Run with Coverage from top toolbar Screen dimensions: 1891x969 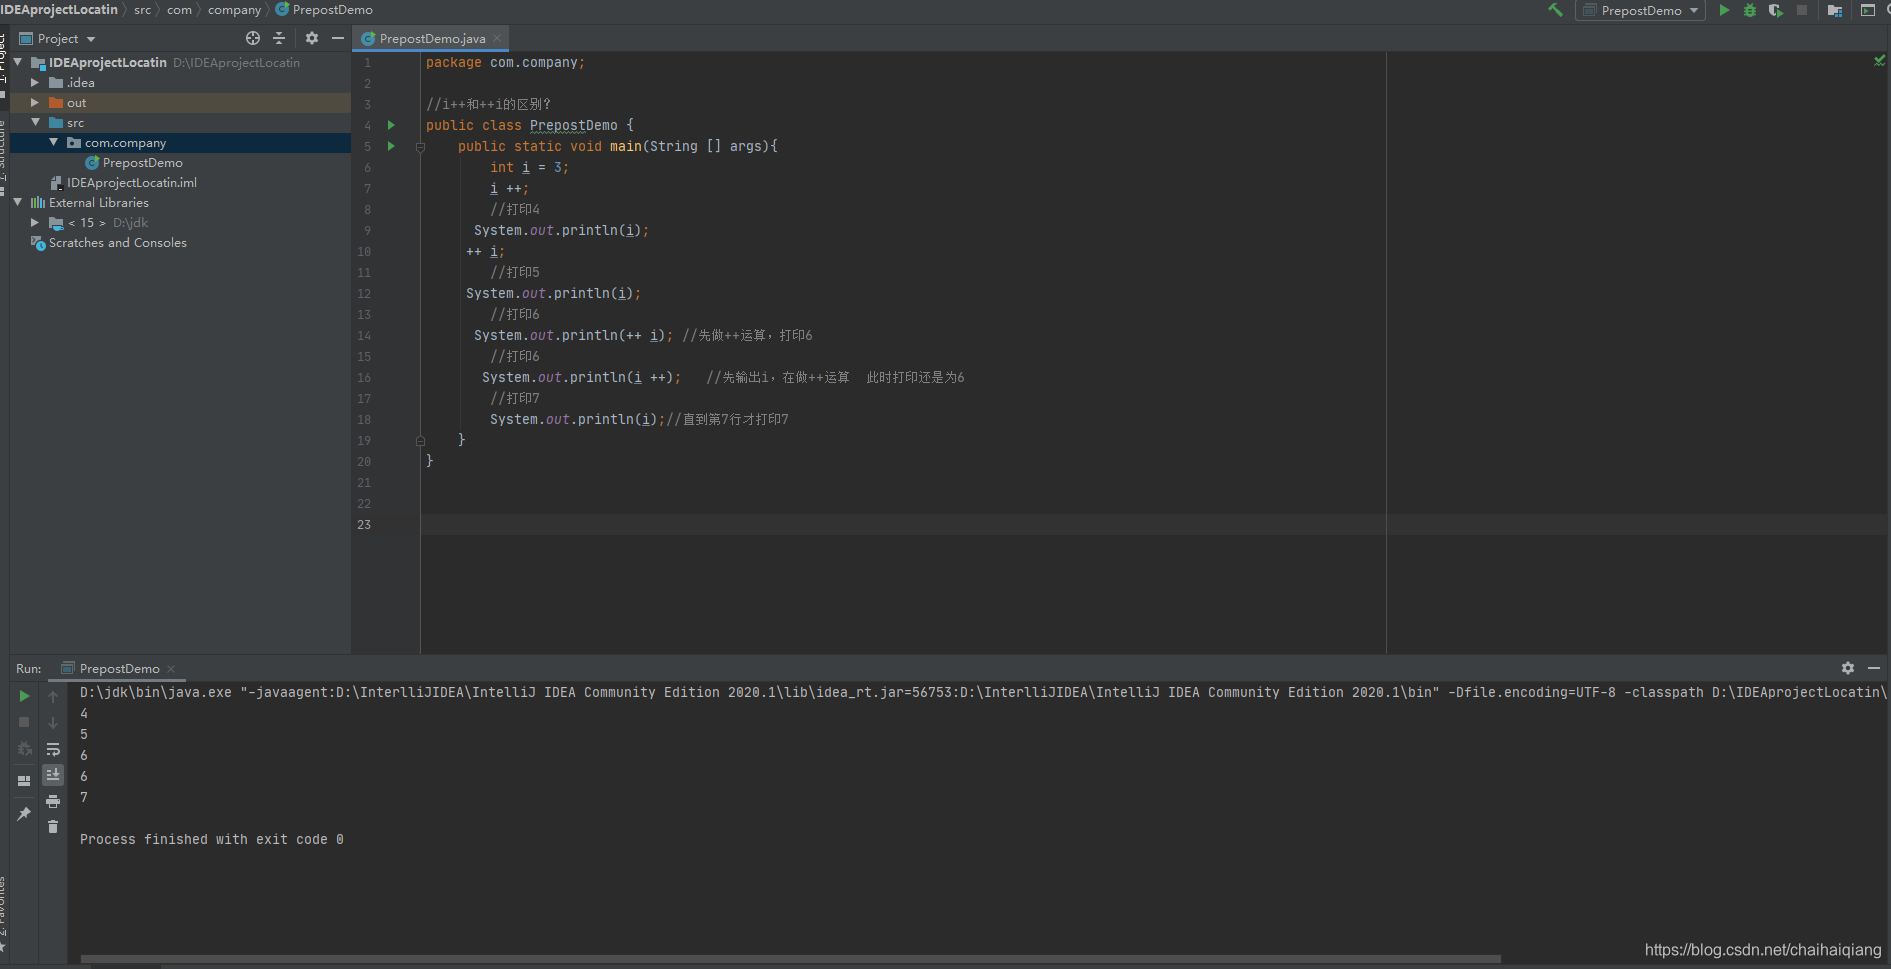point(1776,10)
